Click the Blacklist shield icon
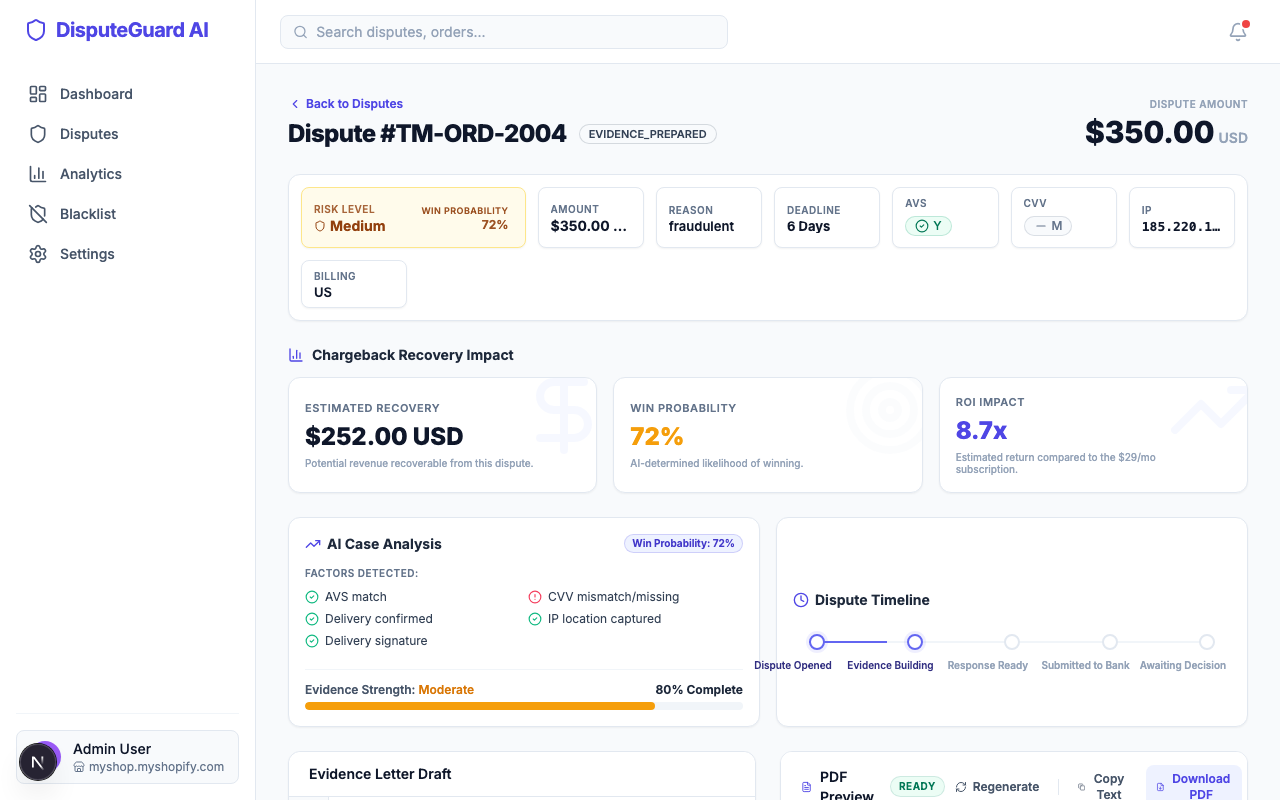 tap(37, 213)
